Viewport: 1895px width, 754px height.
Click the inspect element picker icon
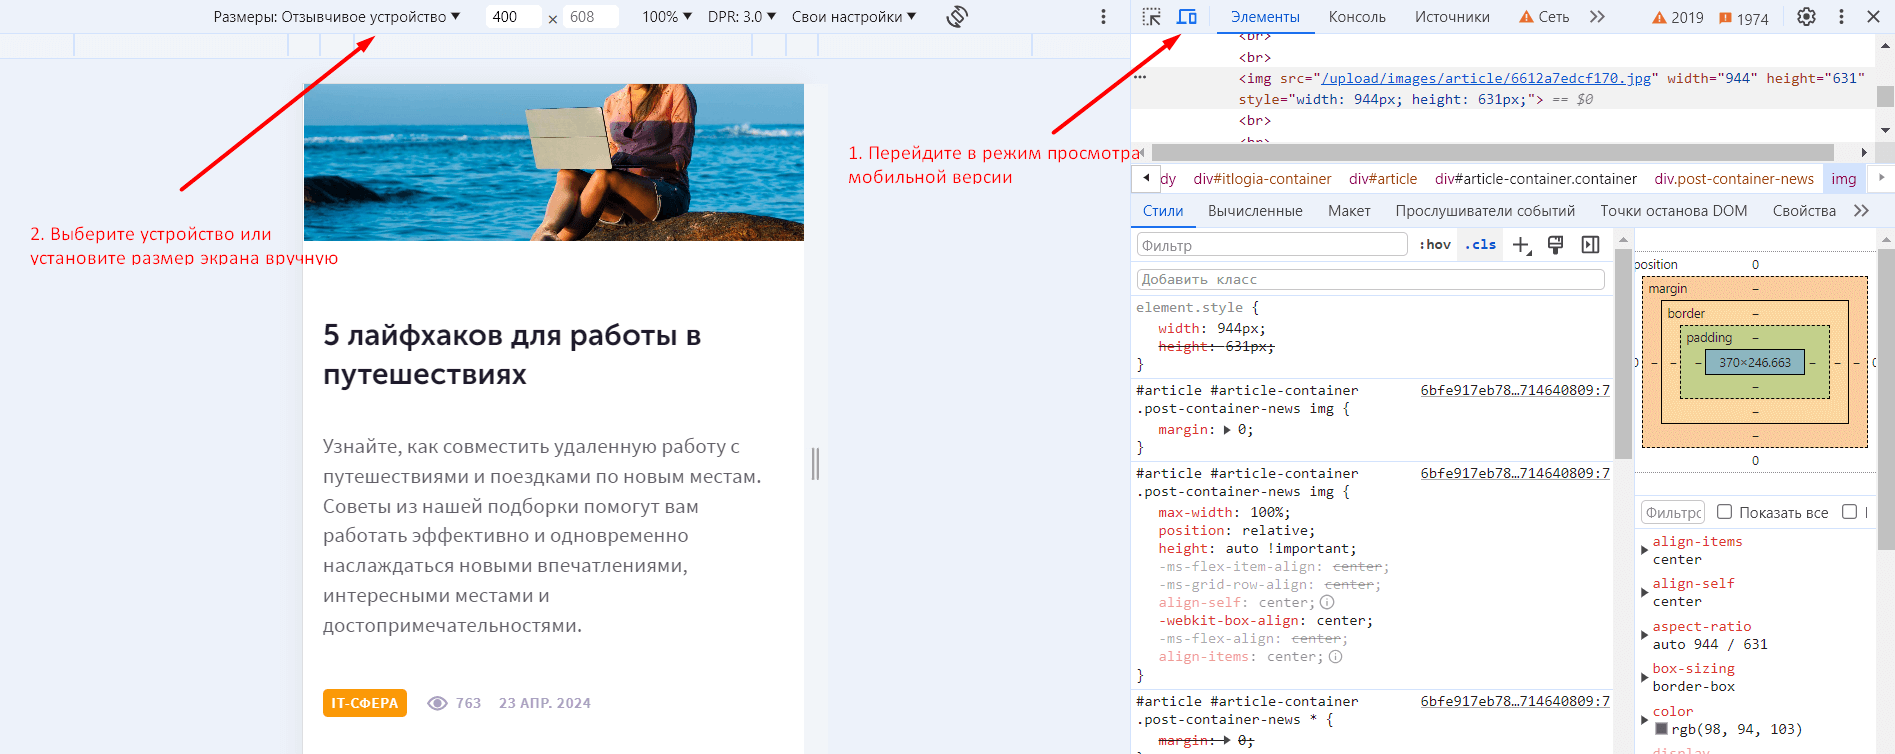click(x=1152, y=17)
